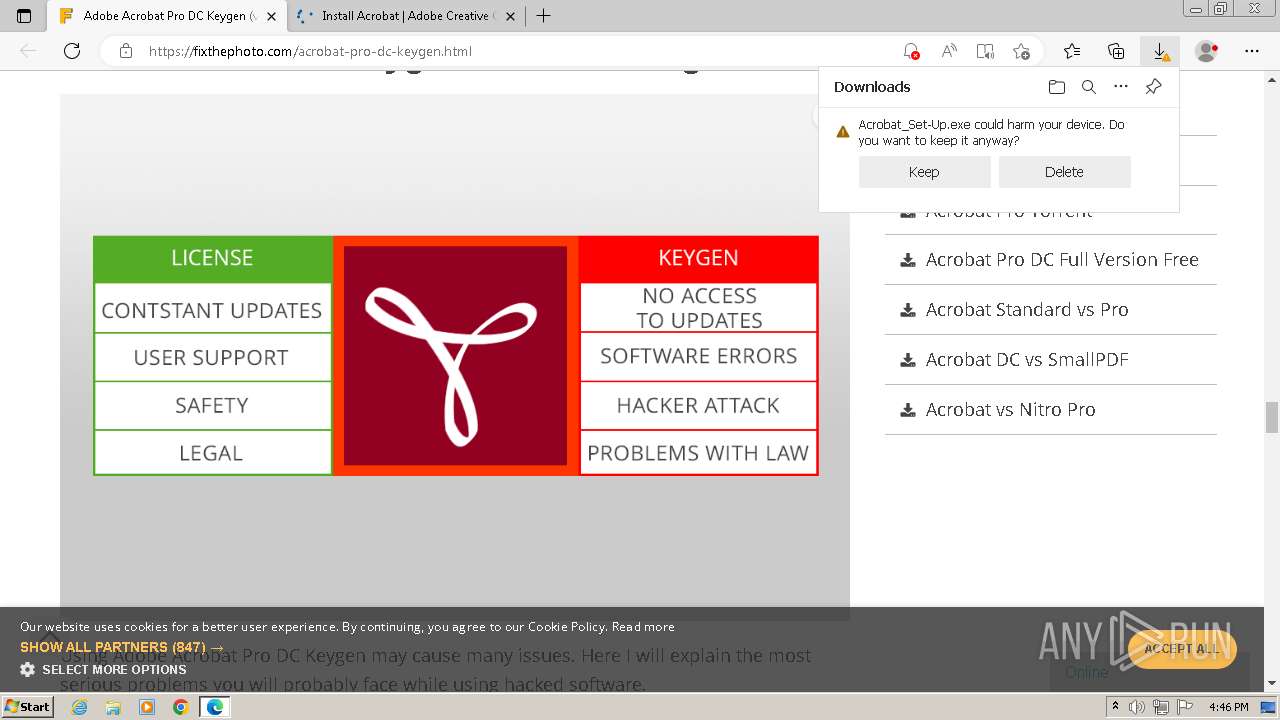Screen dimensions: 1280x720
Task: Open Acrobat Standard vs Pro link
Action: coord(1027,310)
